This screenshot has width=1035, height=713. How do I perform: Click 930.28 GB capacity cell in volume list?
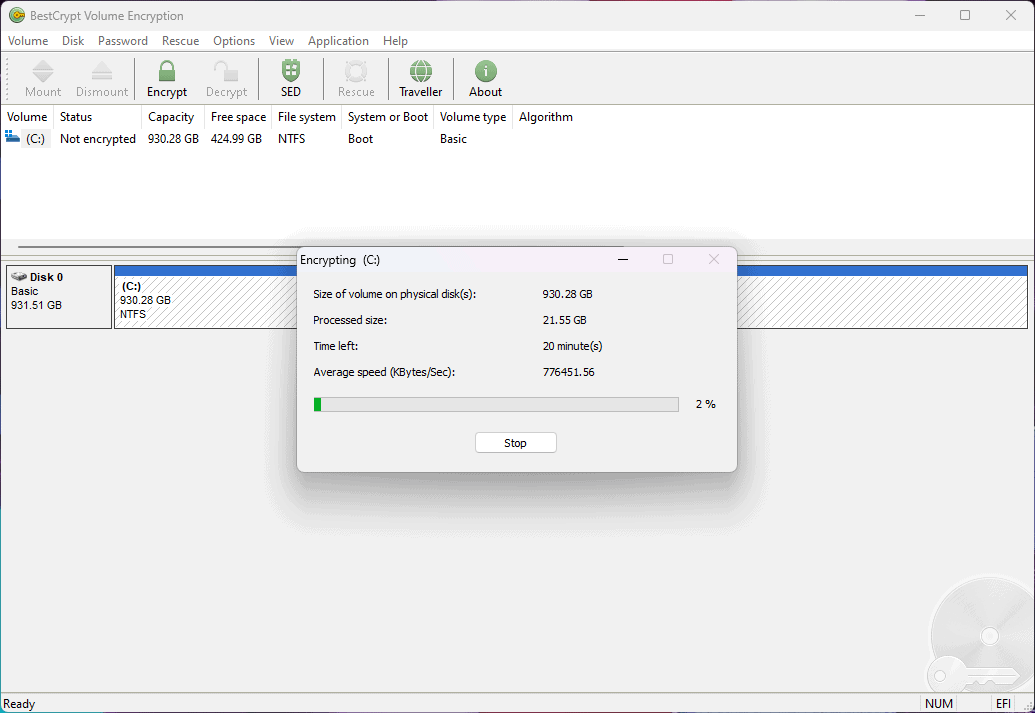[173, 139]
